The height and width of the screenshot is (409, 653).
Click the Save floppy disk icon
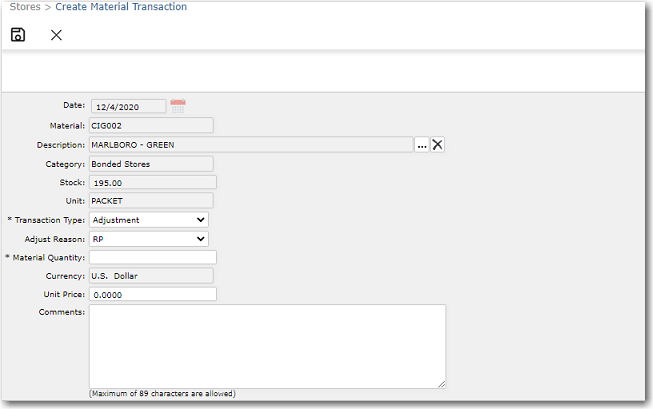(x=18, y=35)
